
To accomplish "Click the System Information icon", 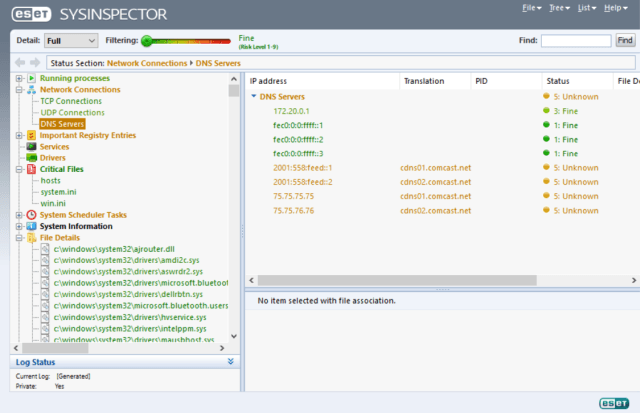I will coord(31,226).
